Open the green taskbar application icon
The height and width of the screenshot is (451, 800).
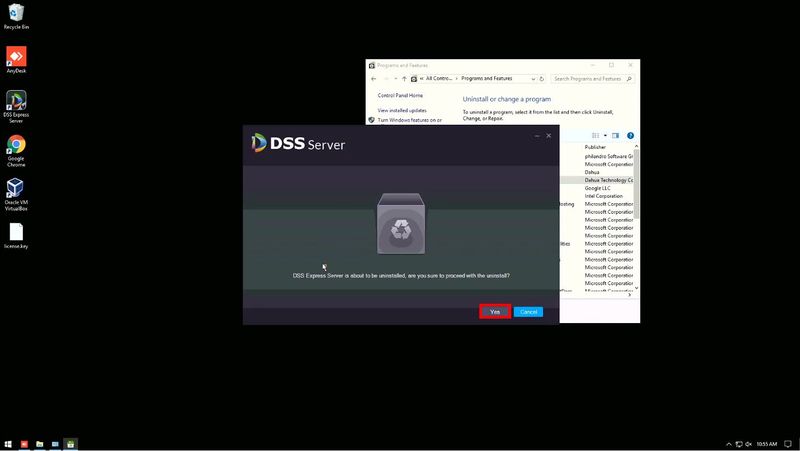pyautogui.click(x=70, y=444)
